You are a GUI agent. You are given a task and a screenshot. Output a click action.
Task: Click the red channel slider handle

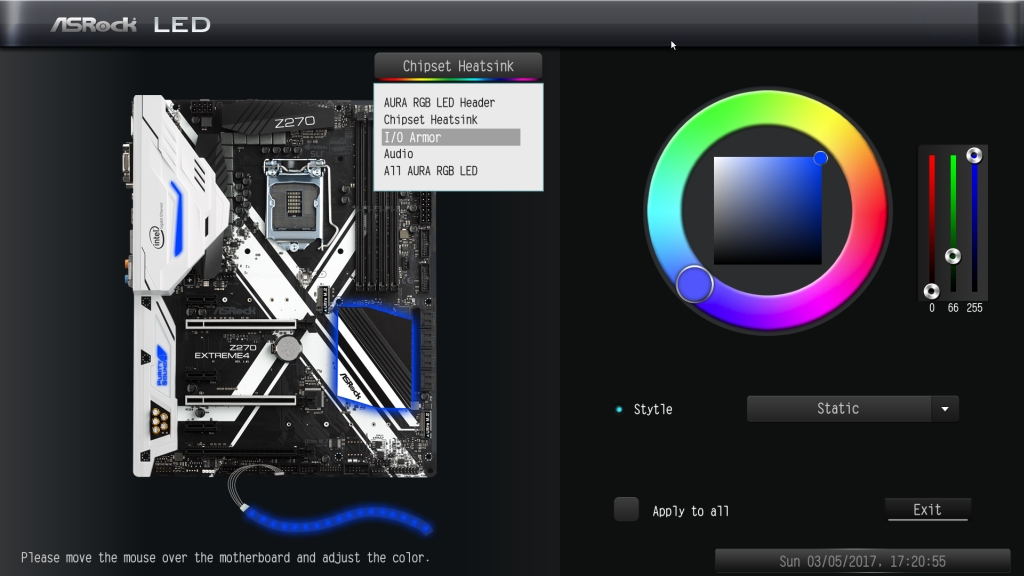[932, 291]
